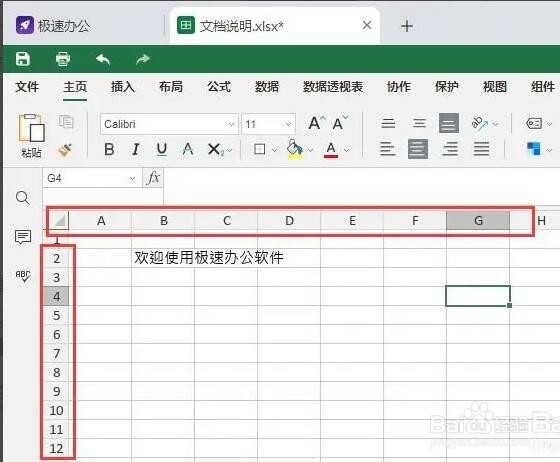Align text left
Viewport: 560px width, 462px height.
point(388,149)
